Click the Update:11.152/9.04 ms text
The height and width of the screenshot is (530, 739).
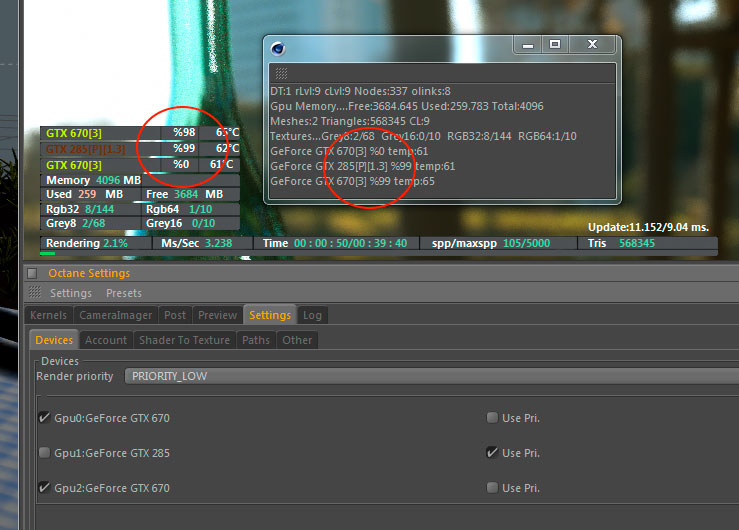pyautogui.click(x=648, y=227)
